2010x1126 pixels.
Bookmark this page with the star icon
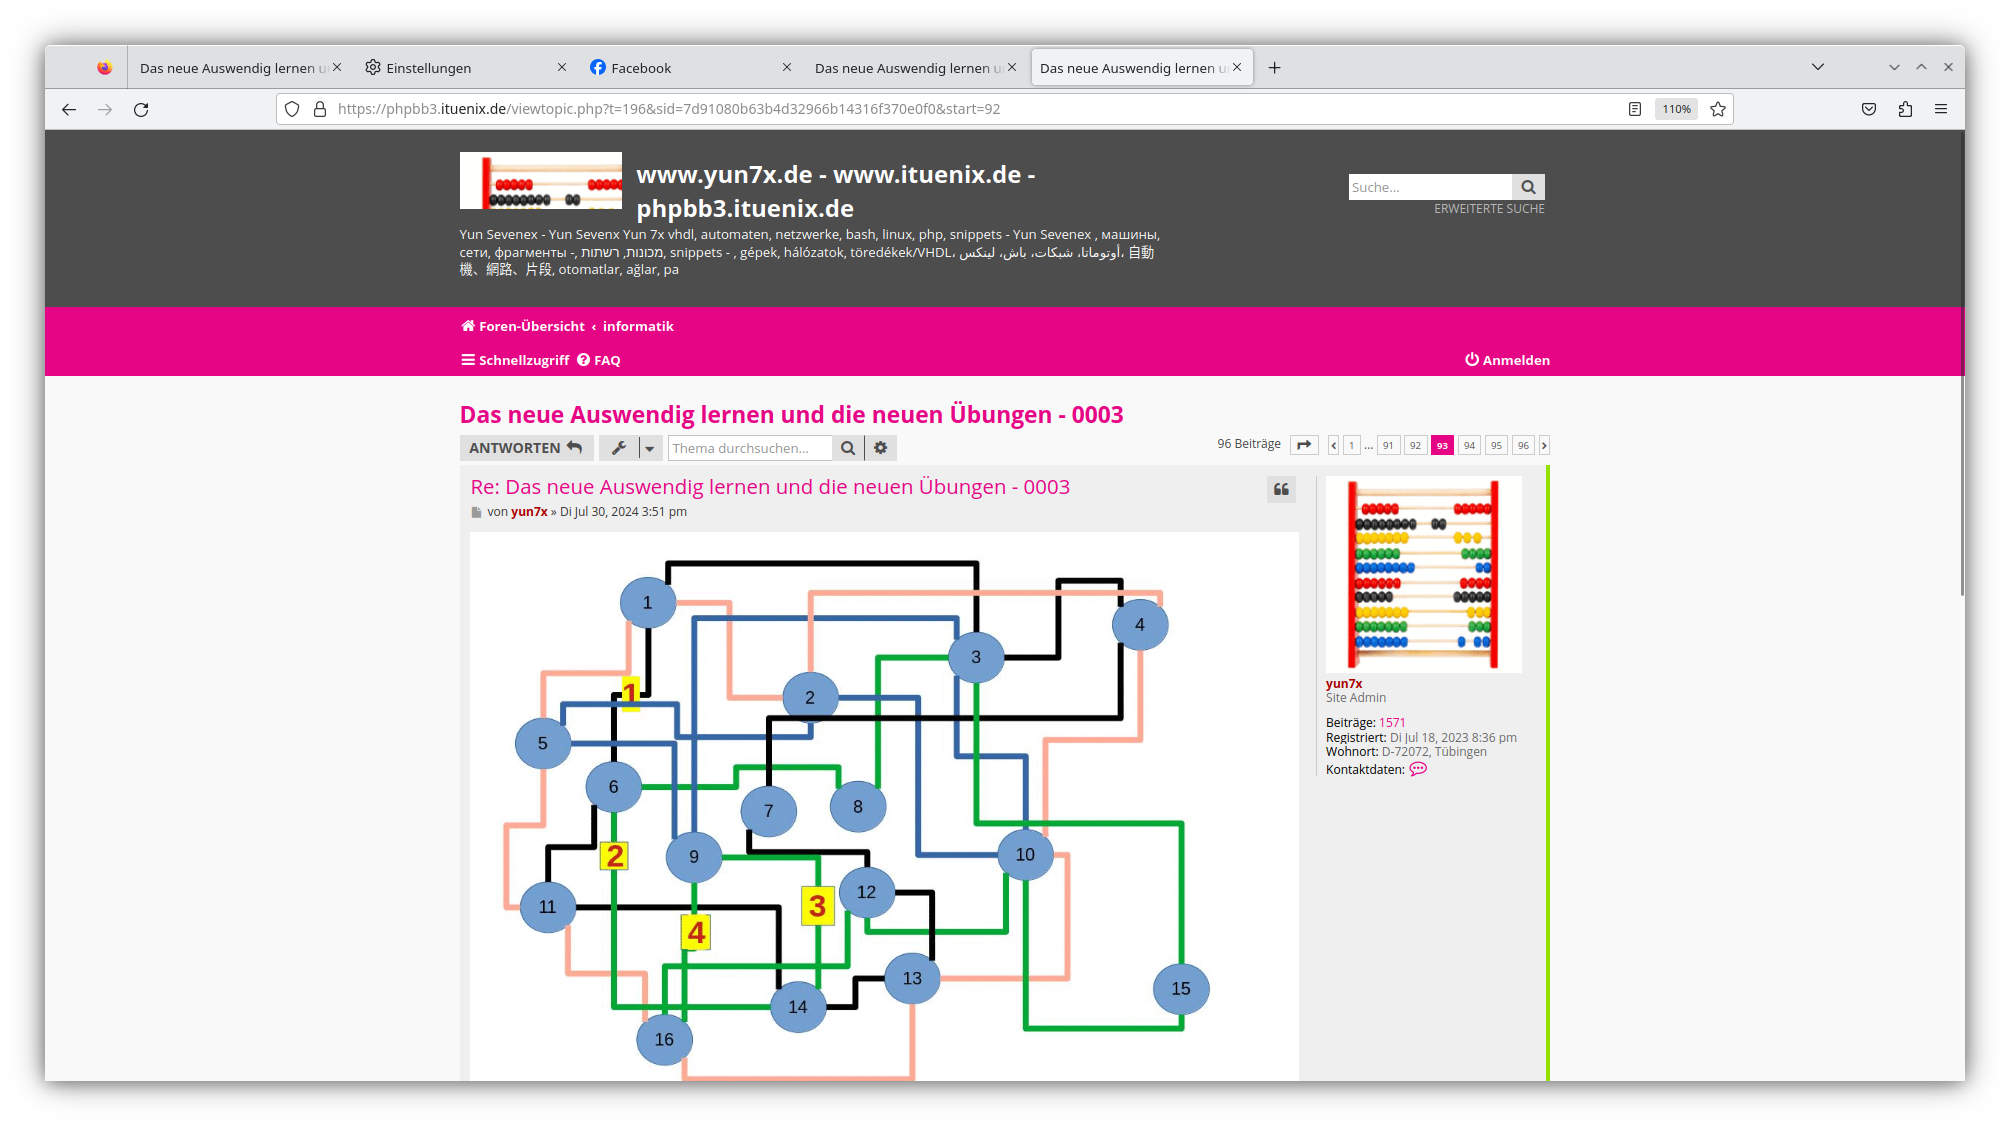[1718, 109]
